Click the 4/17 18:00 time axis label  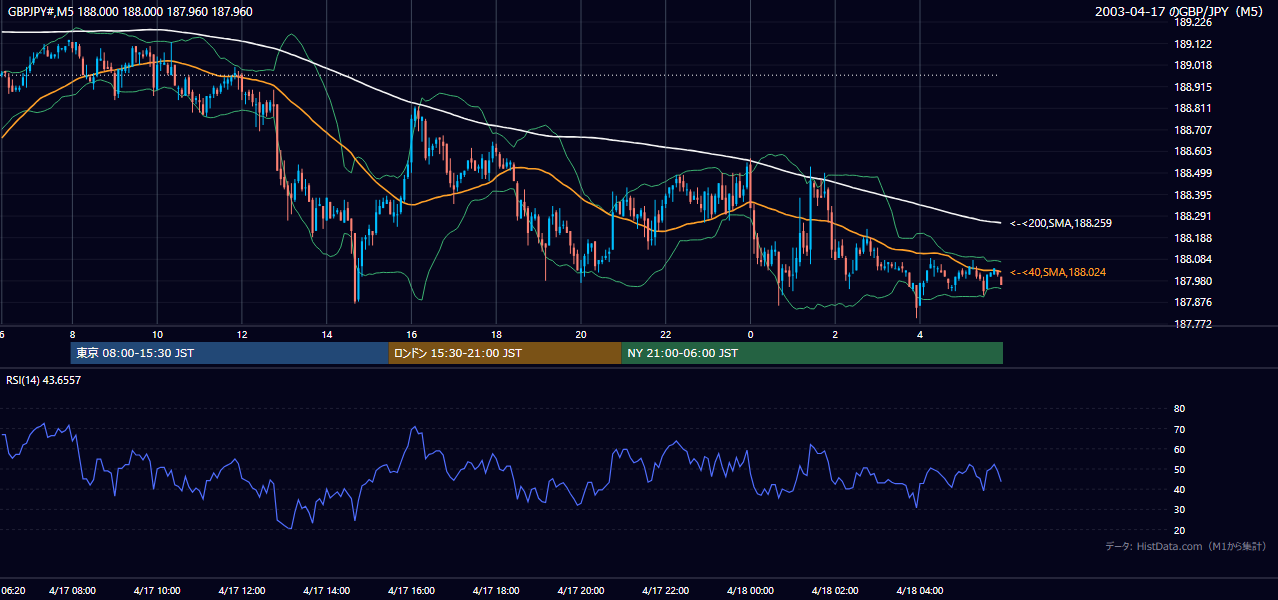point(496,591)
